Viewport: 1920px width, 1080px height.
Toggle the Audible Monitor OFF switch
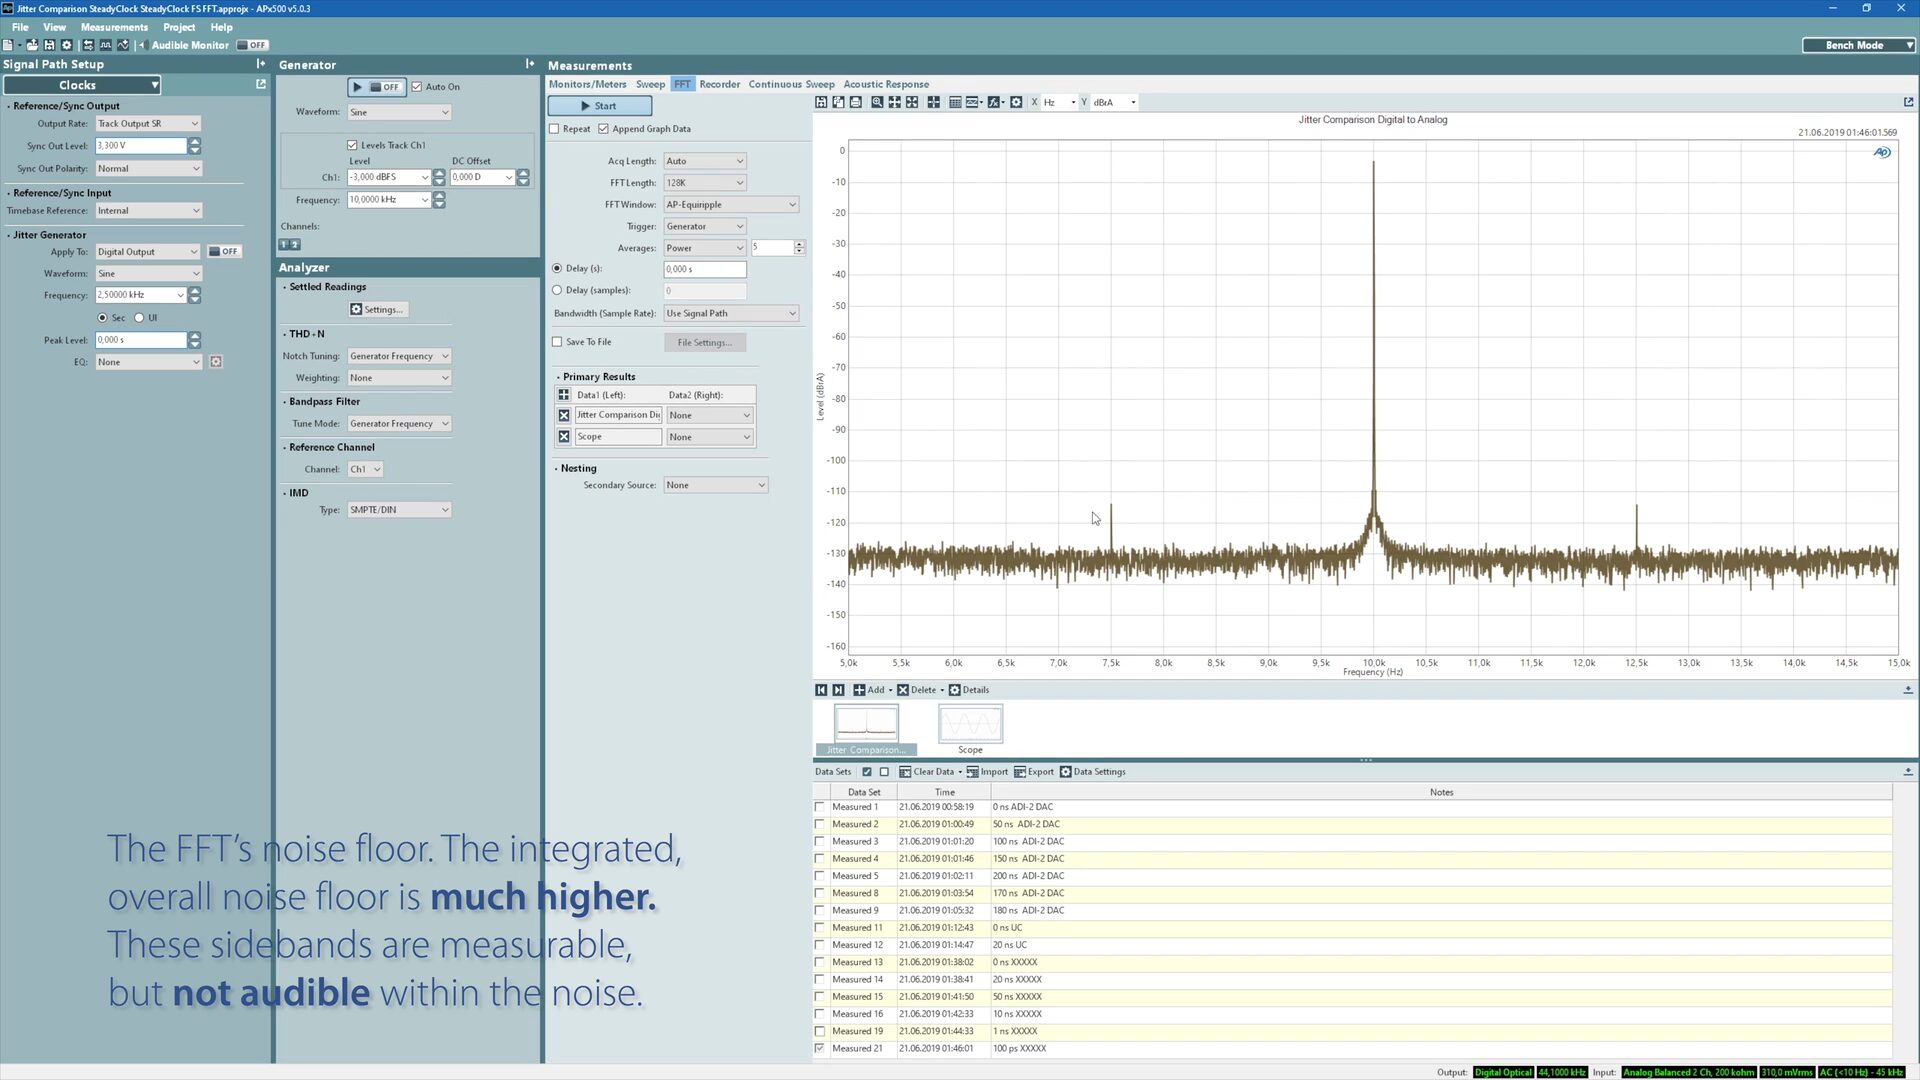(252, 45)
